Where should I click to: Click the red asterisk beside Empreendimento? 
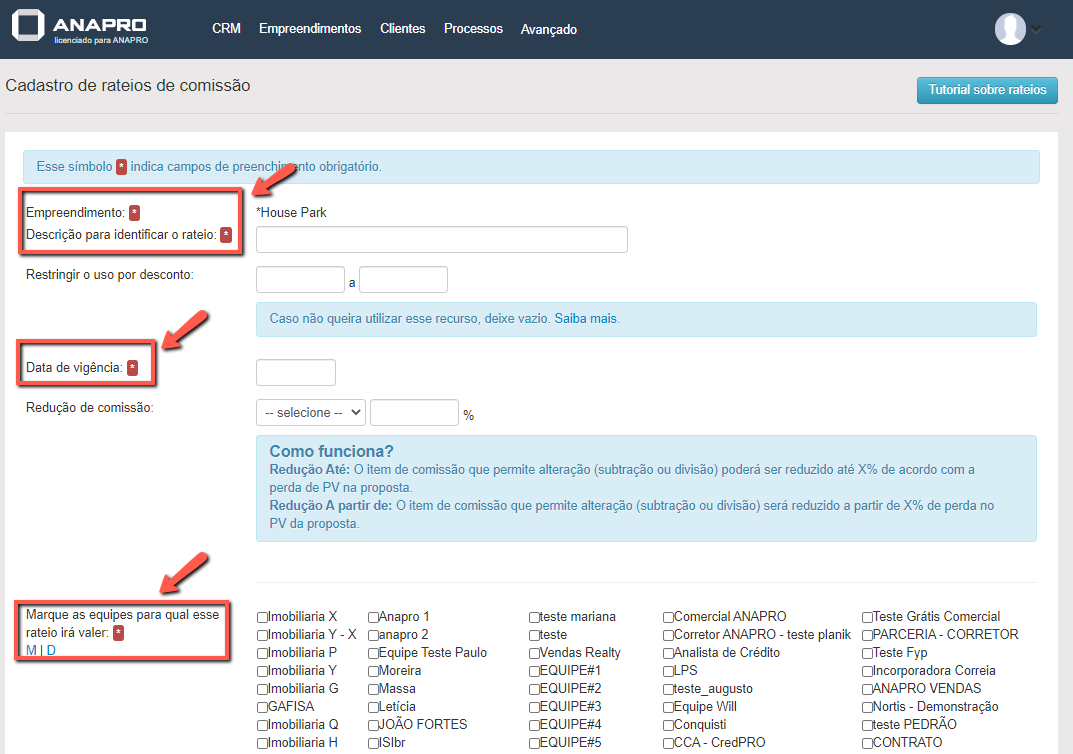tap(135, 213)
